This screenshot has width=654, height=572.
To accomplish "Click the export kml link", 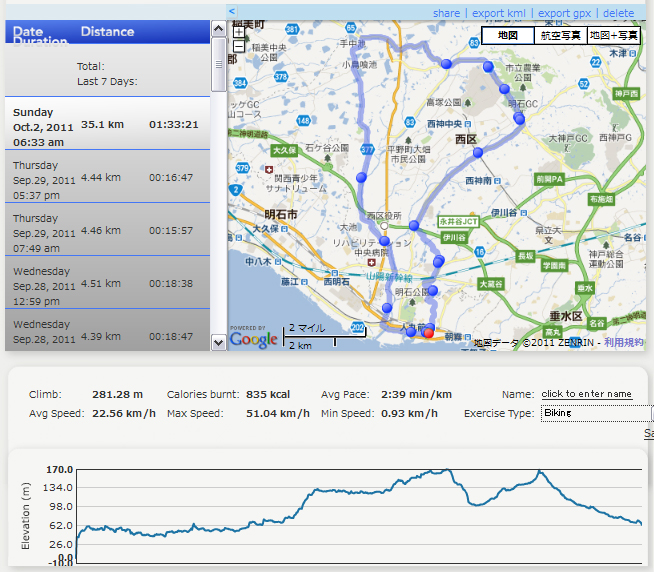I will tap(499, 13).
